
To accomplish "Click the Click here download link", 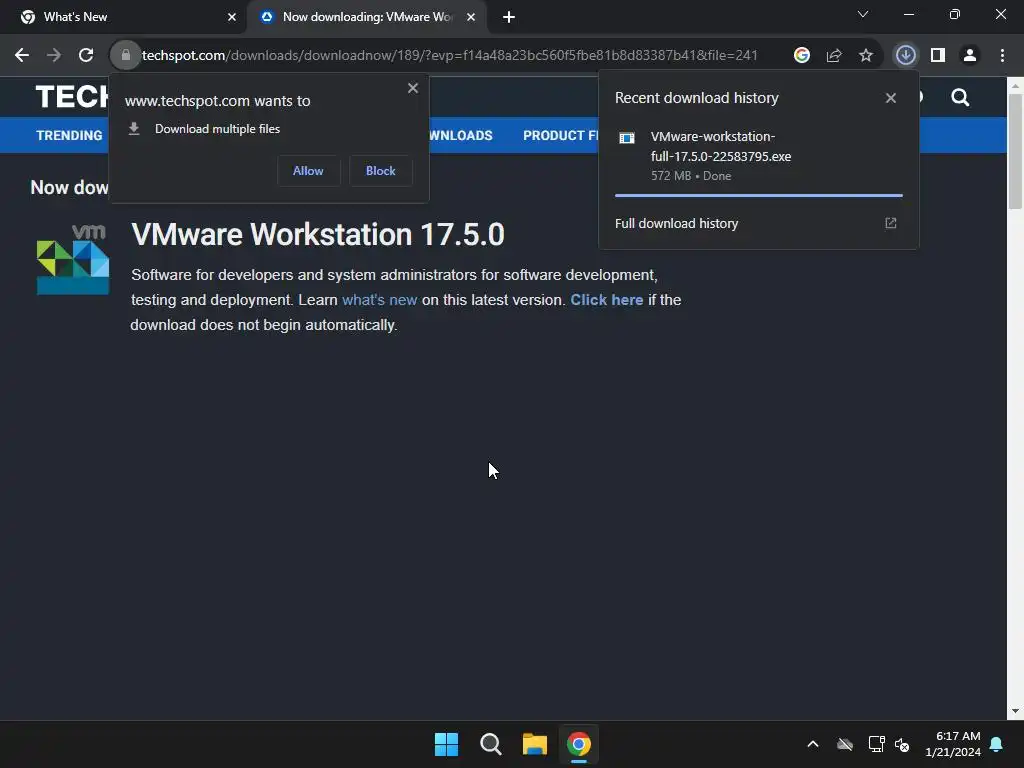I will pyautogui.click(x=607, y=300).
